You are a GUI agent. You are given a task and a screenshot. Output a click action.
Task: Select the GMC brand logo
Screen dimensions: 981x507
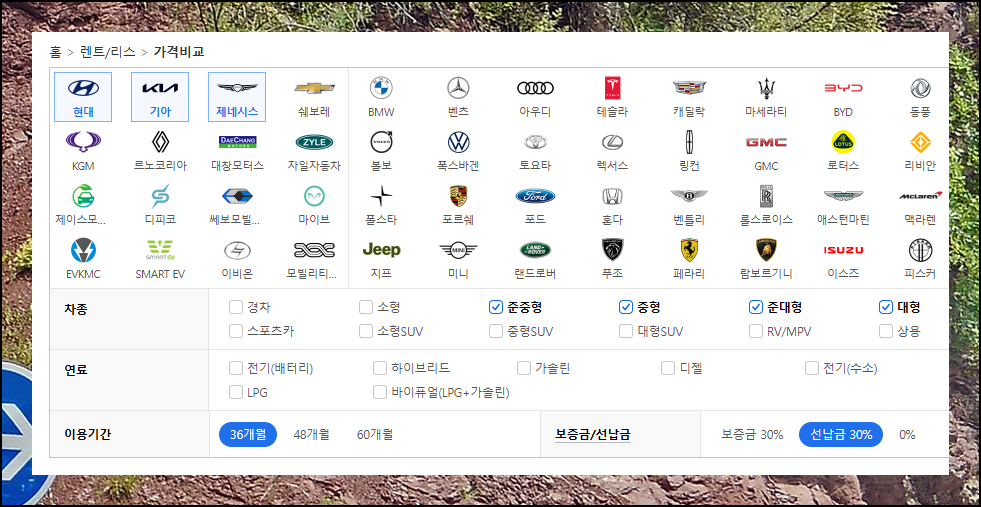click(766, 142)
